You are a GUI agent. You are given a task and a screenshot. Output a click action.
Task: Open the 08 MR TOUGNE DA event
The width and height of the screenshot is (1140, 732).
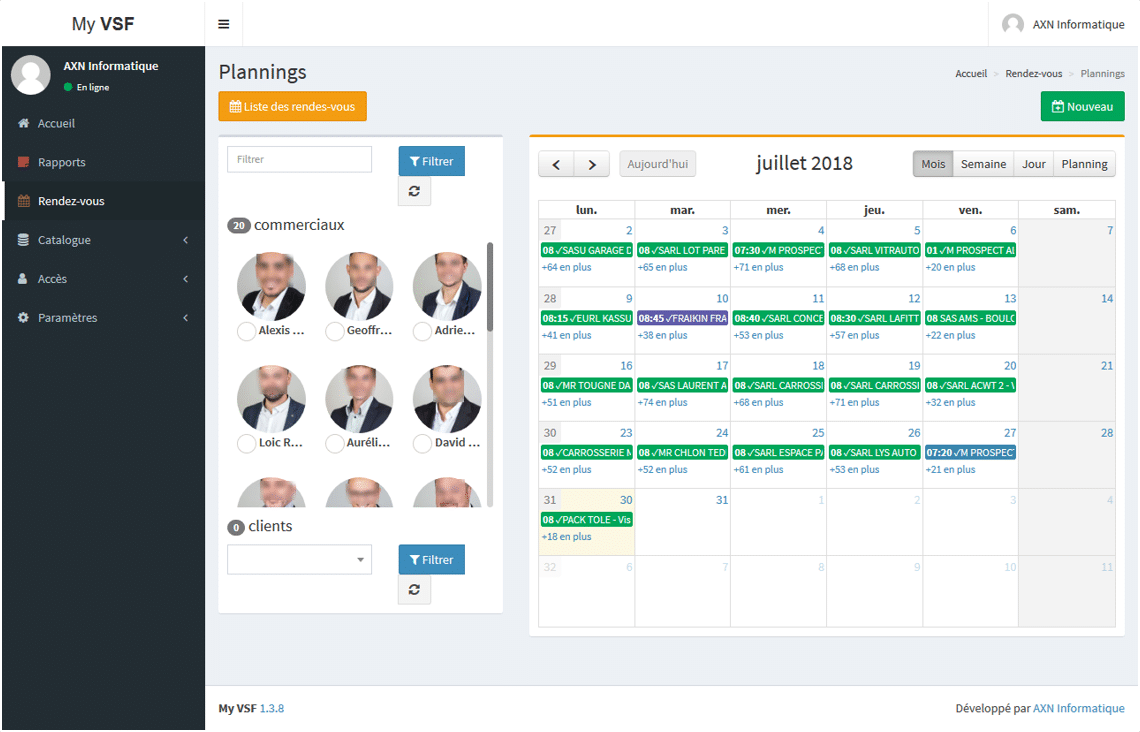point(586,385)
